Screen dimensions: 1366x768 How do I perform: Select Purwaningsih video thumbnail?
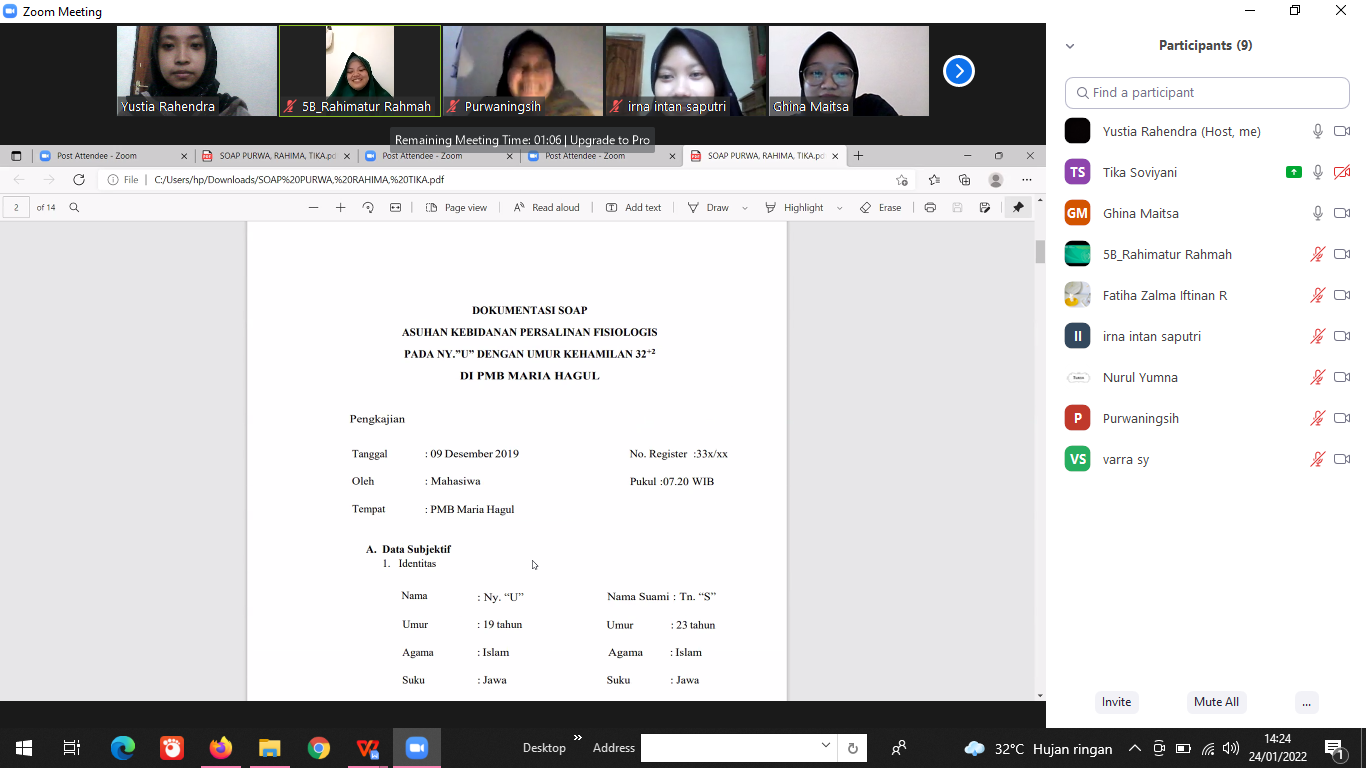pyautogui.click(x=522, y=71)
